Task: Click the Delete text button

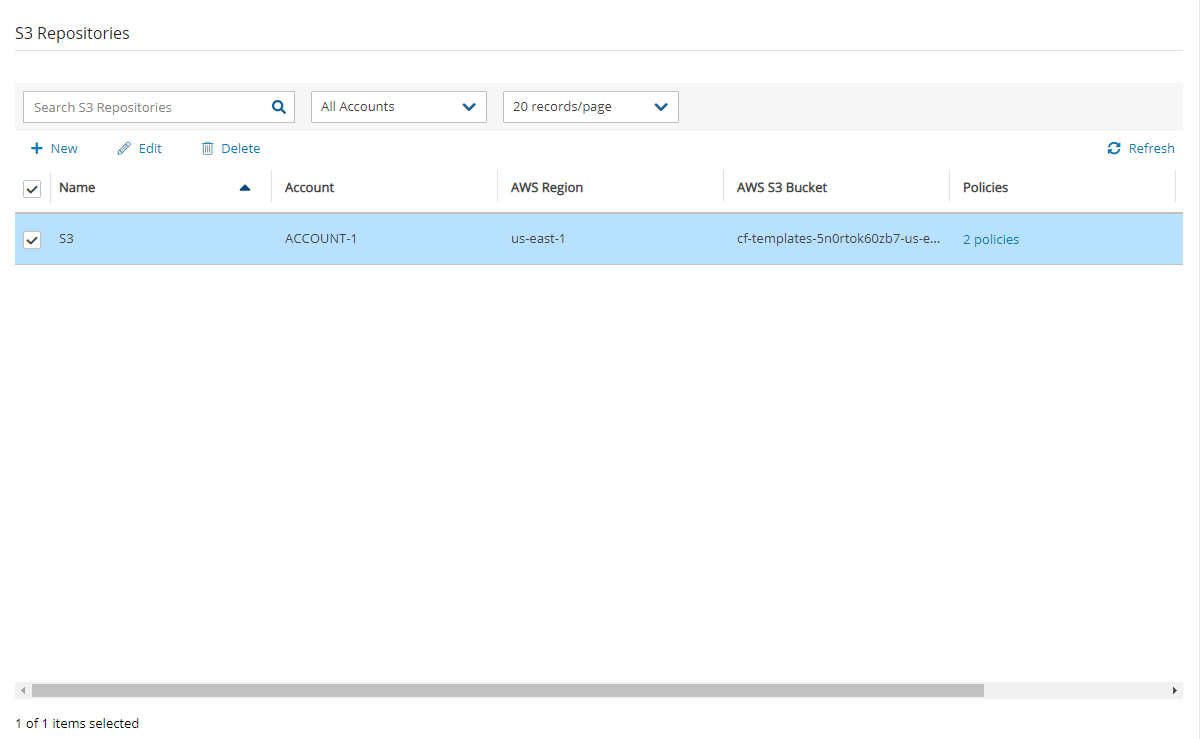Action: [240, 148]
